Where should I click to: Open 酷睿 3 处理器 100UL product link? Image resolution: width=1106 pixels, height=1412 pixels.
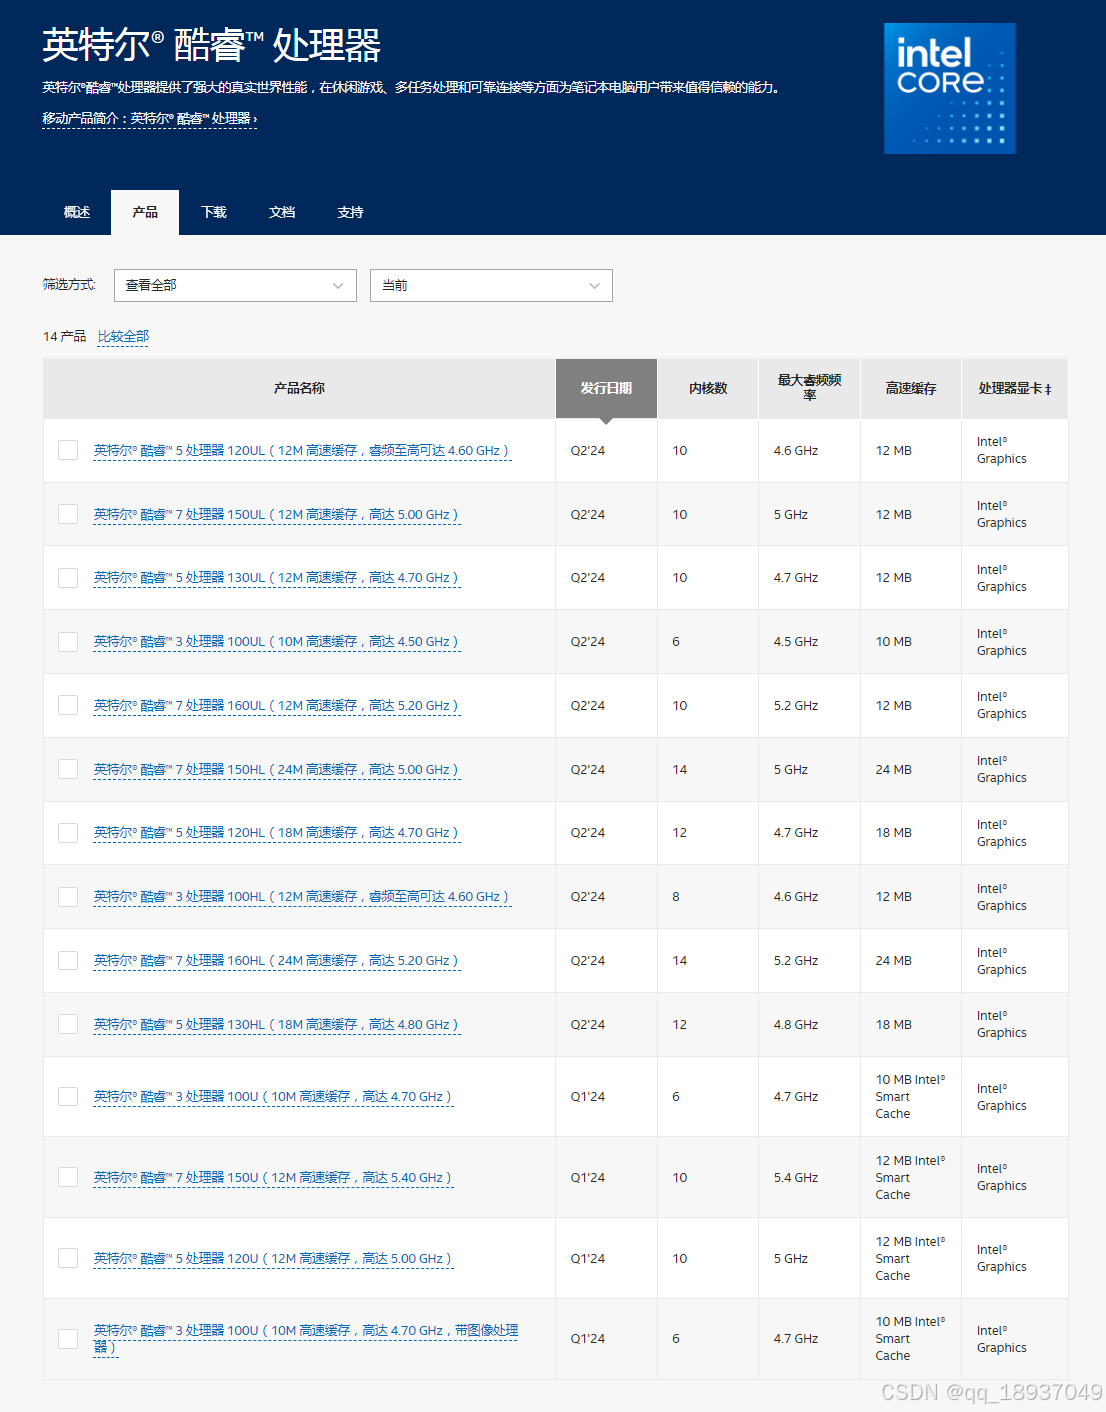pyautogui.click(x=276, y=642)
